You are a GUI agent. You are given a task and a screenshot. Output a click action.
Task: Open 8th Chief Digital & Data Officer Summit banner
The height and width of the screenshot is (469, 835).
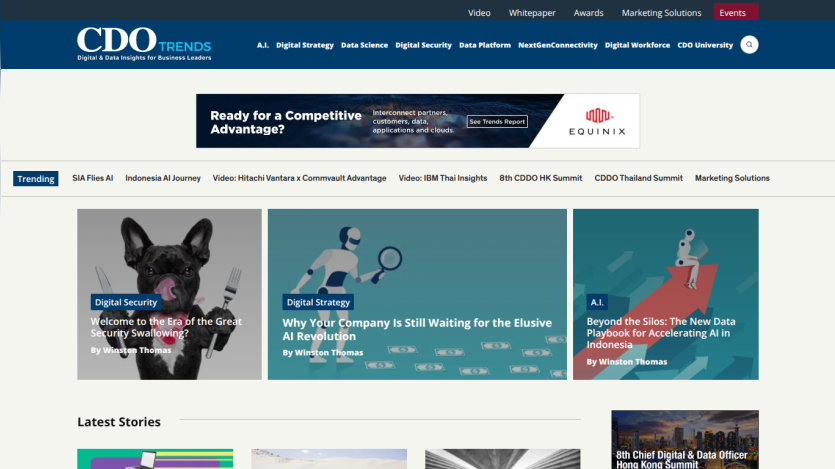point(685,440)
